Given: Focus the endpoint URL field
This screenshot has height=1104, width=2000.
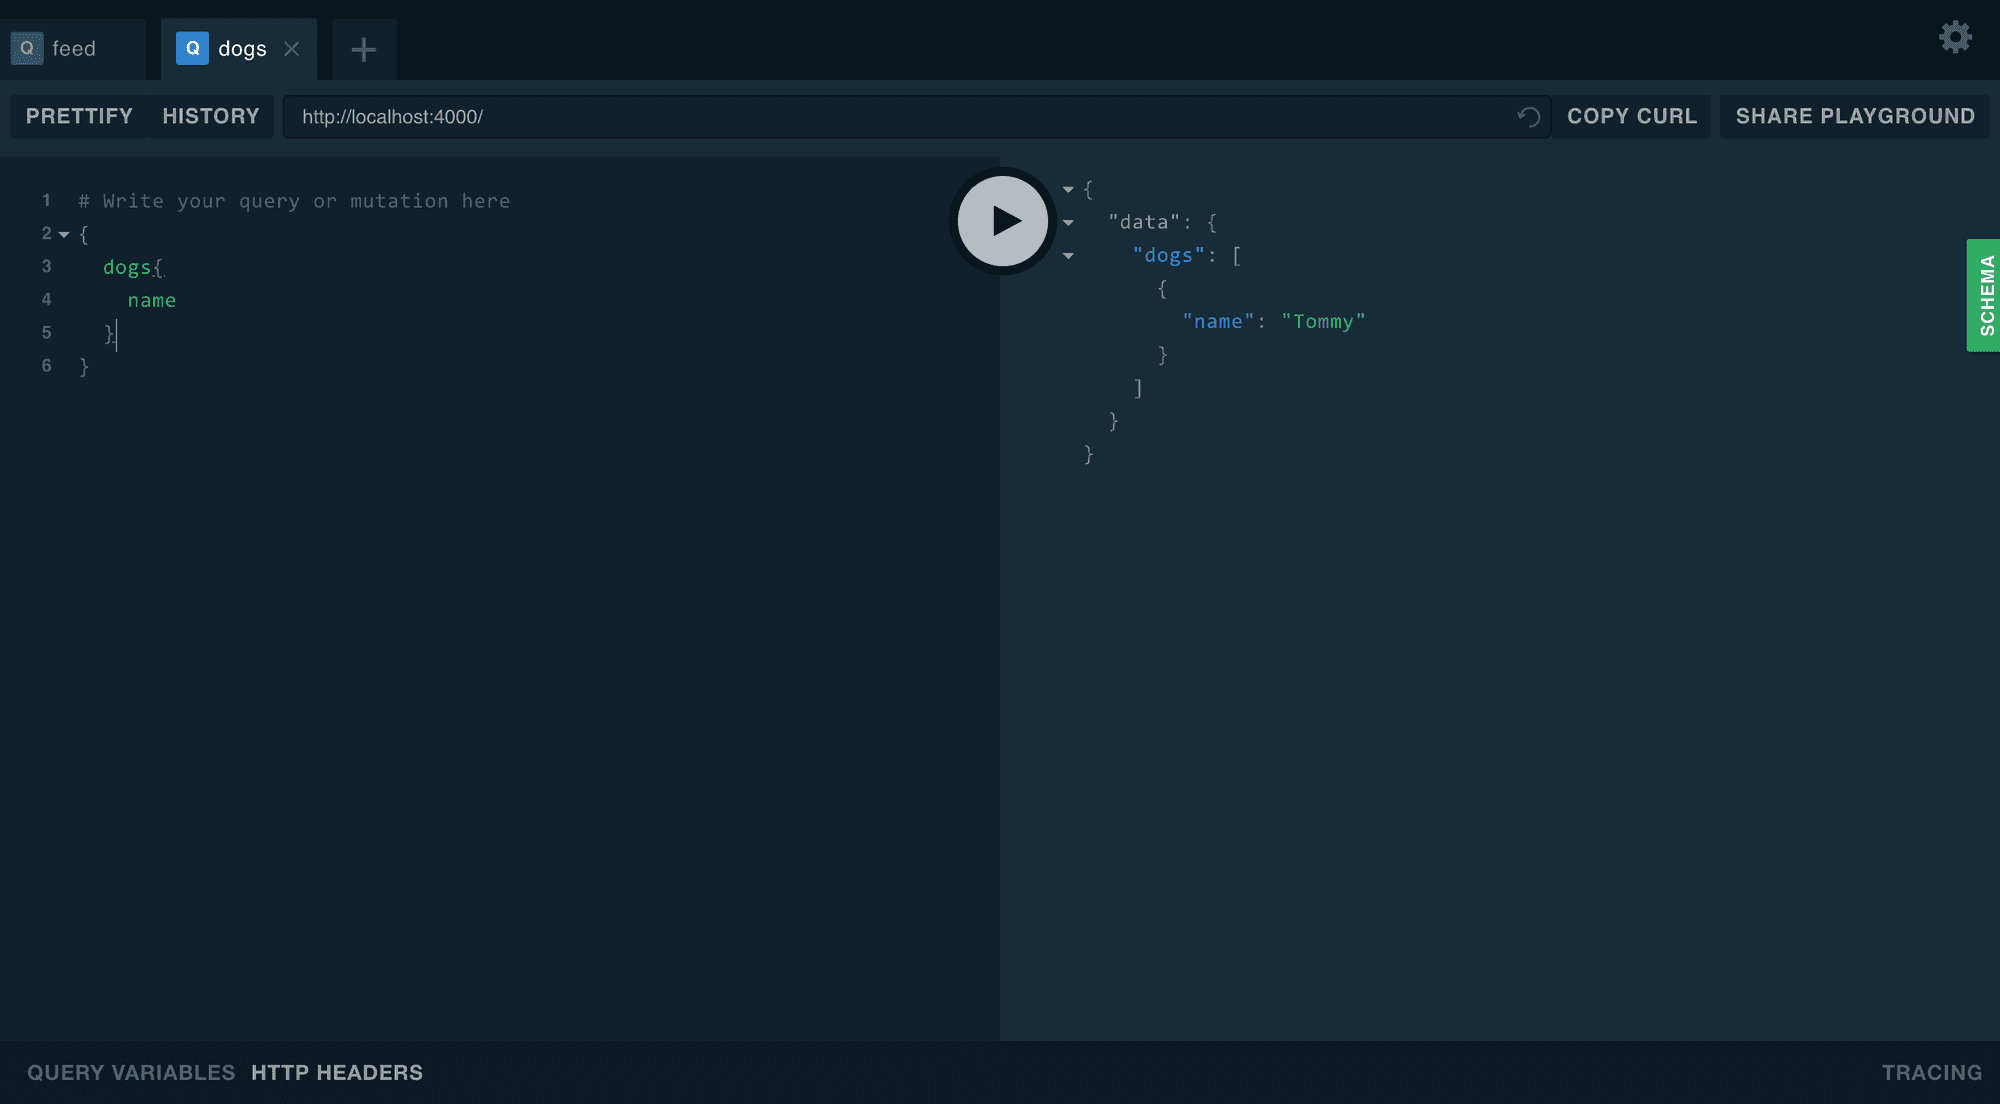Looking at the screenshot, I should 917,116.
